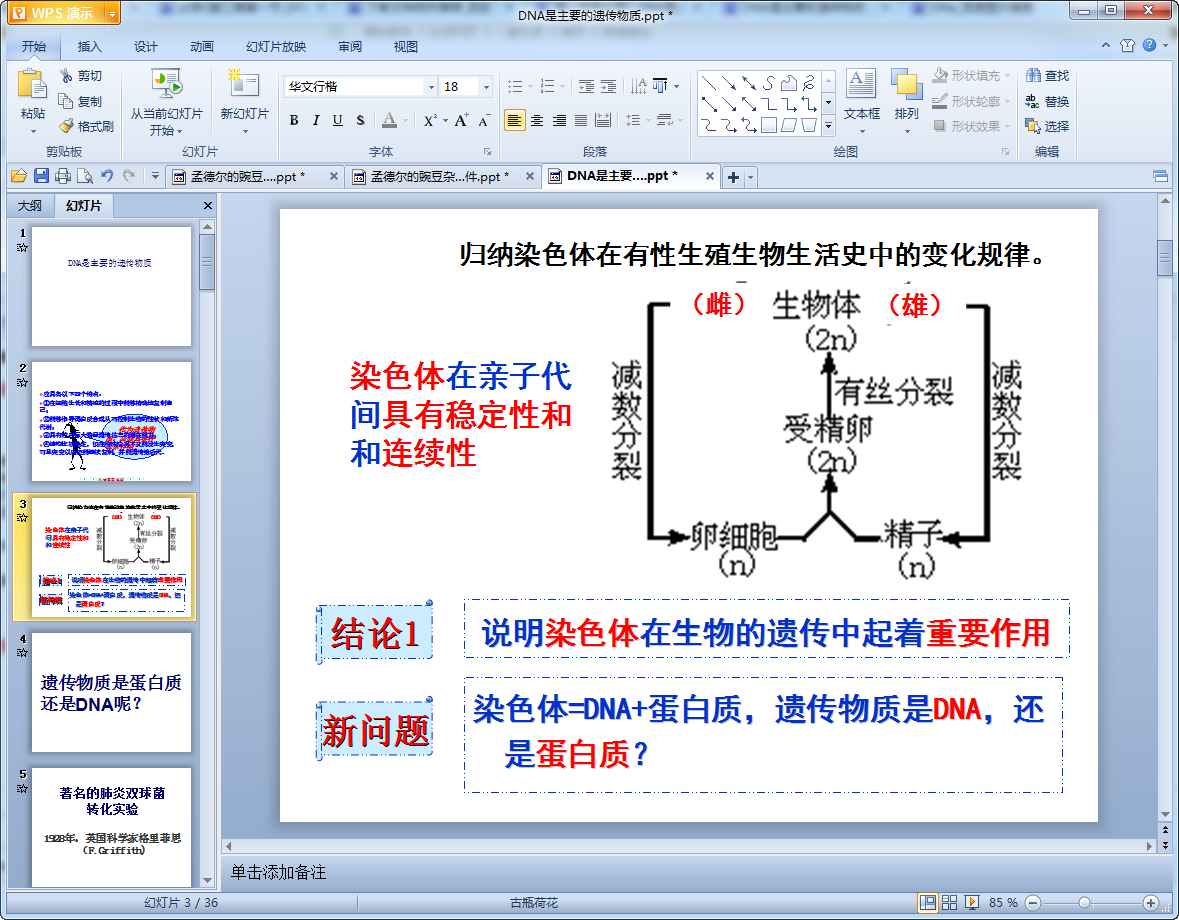Click the decrease indent icon
The height and width of the screenshot is (920, 1179).
pos(586,86)
